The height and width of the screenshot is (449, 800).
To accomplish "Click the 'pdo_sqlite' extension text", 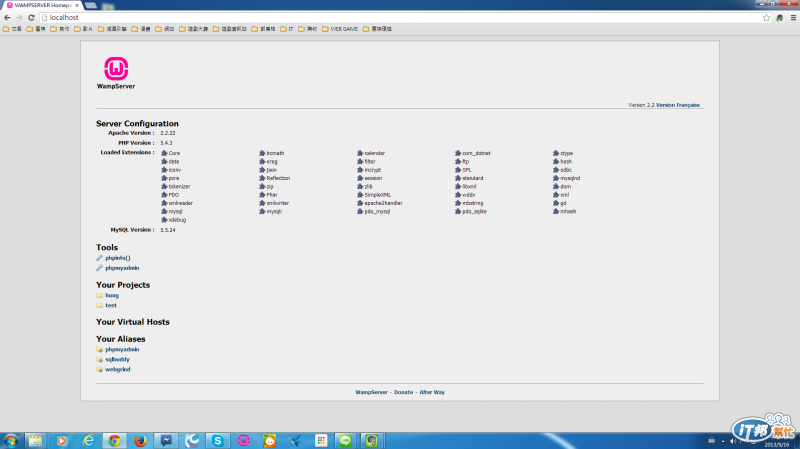I will click(474, 211).
